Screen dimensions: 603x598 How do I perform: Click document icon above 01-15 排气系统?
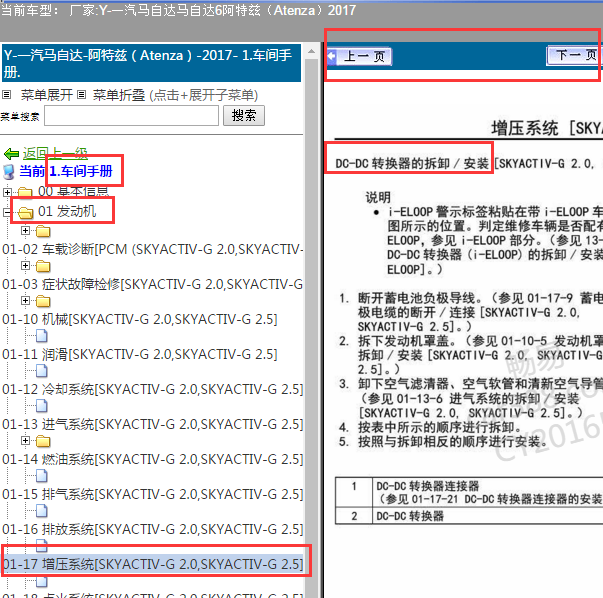point(42,476)
